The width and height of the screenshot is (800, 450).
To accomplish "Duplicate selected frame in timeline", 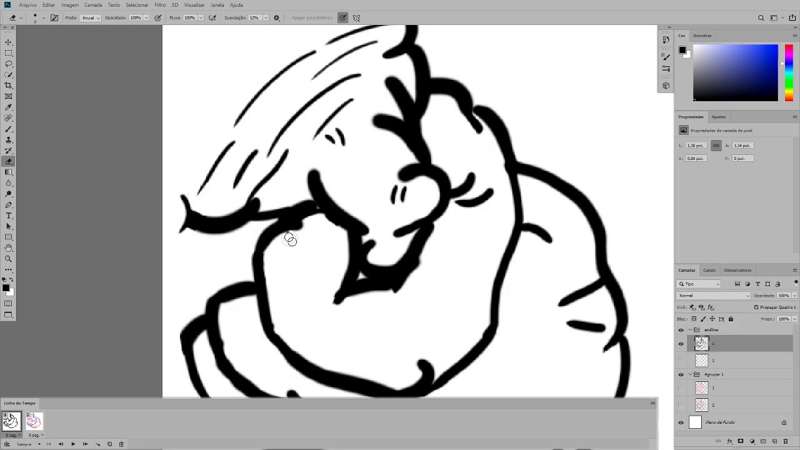I will point(110,444).
